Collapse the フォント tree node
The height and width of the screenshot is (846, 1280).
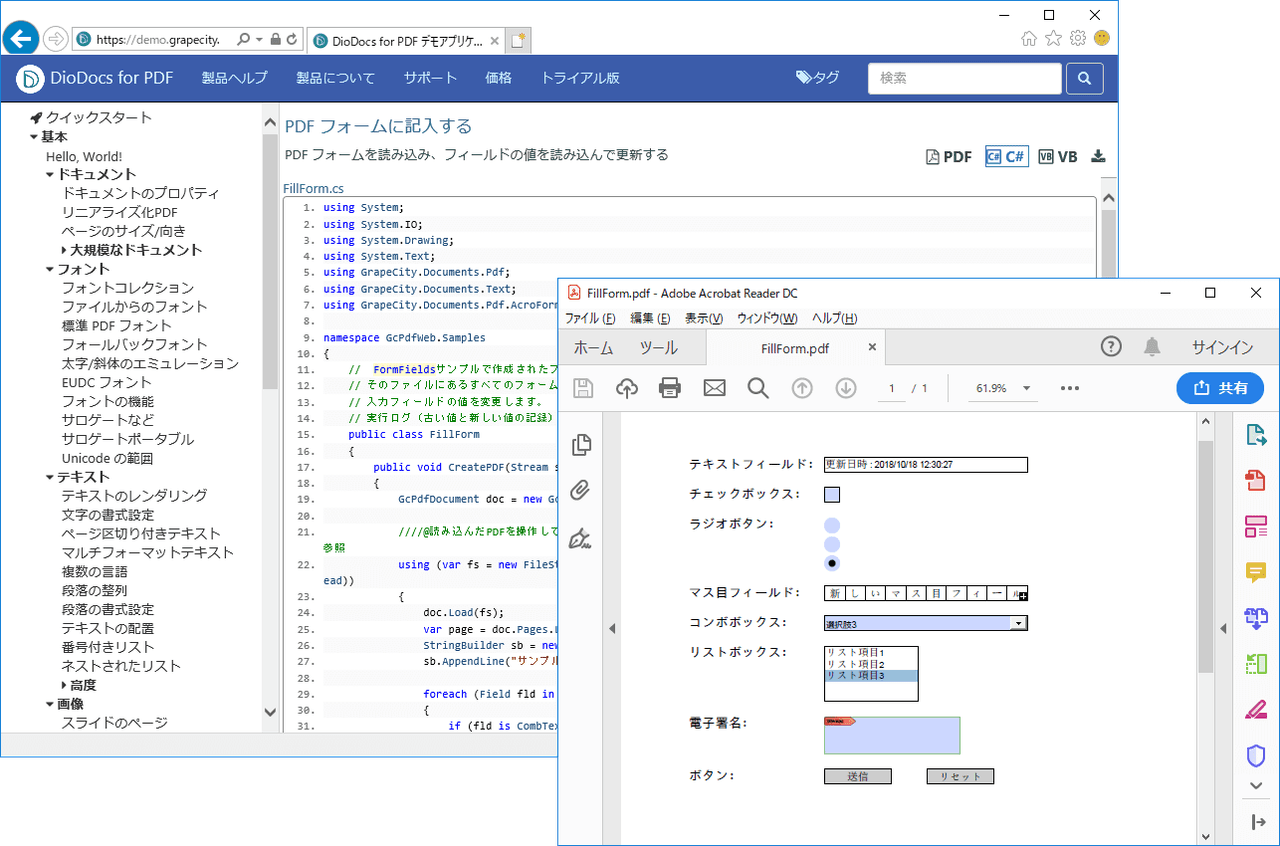tap(50, 269)
